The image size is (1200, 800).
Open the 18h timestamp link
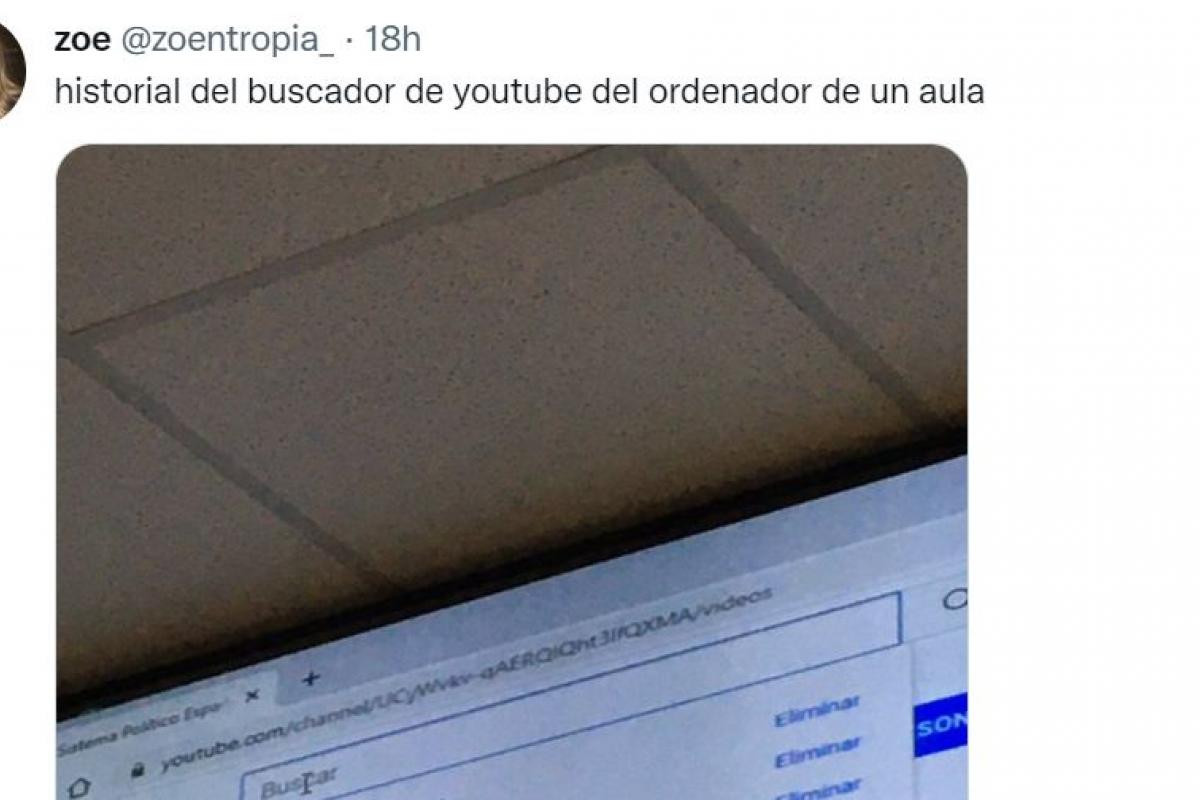392,39
